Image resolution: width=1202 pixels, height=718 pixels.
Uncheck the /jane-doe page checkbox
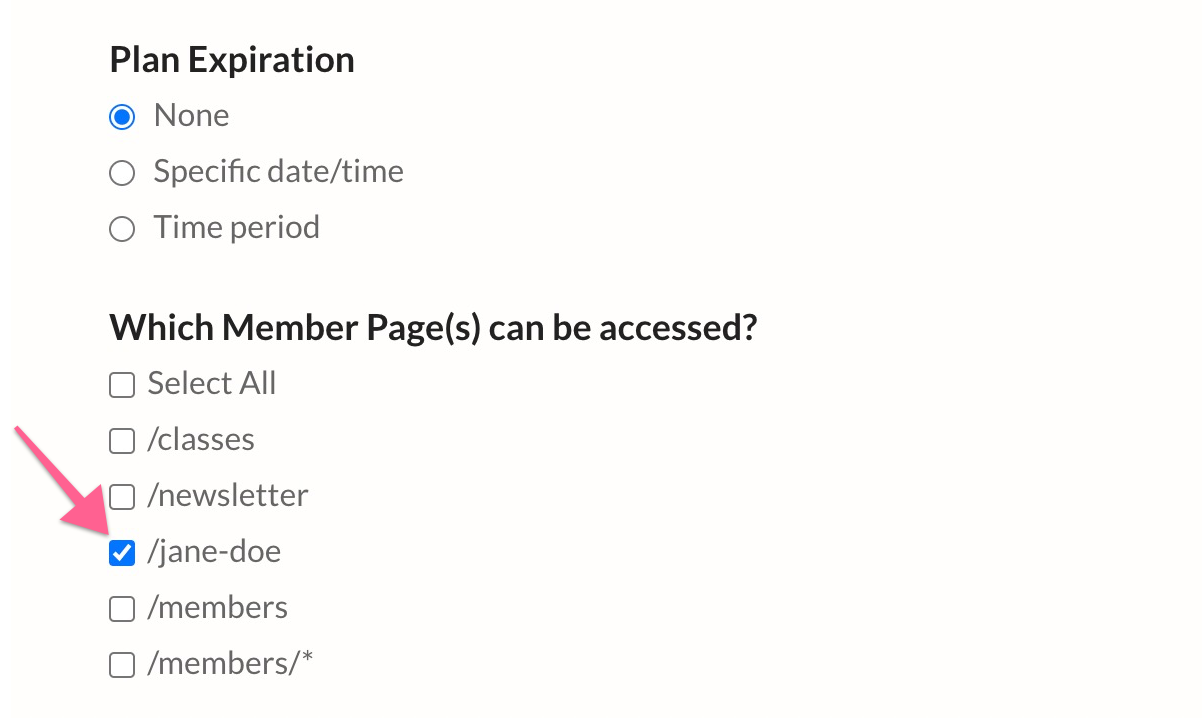[121, 552]
